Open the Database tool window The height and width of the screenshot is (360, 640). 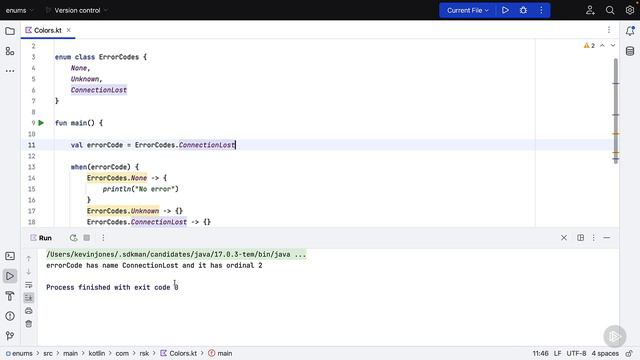(630, 51)
